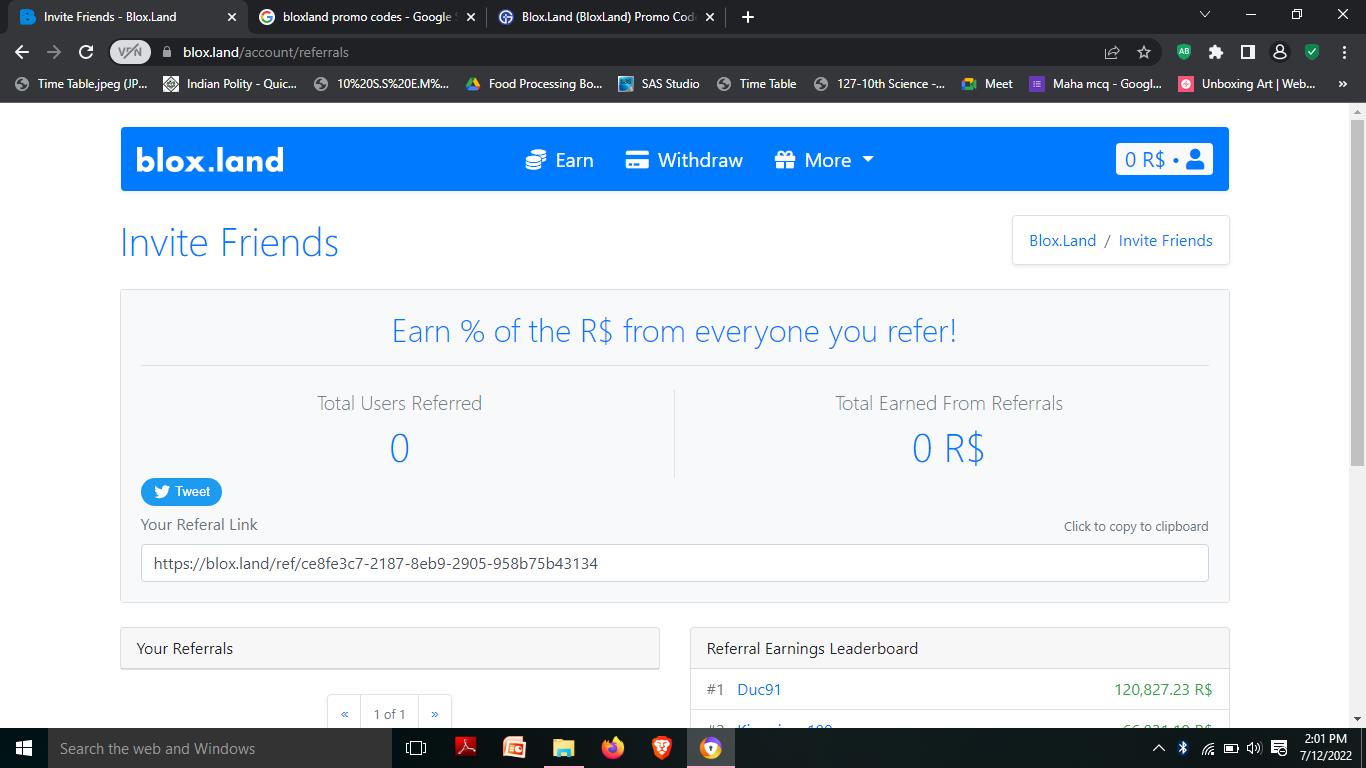Open the battery status tray icon
The image size is (1366, 768).
(x=1231, y=748)
